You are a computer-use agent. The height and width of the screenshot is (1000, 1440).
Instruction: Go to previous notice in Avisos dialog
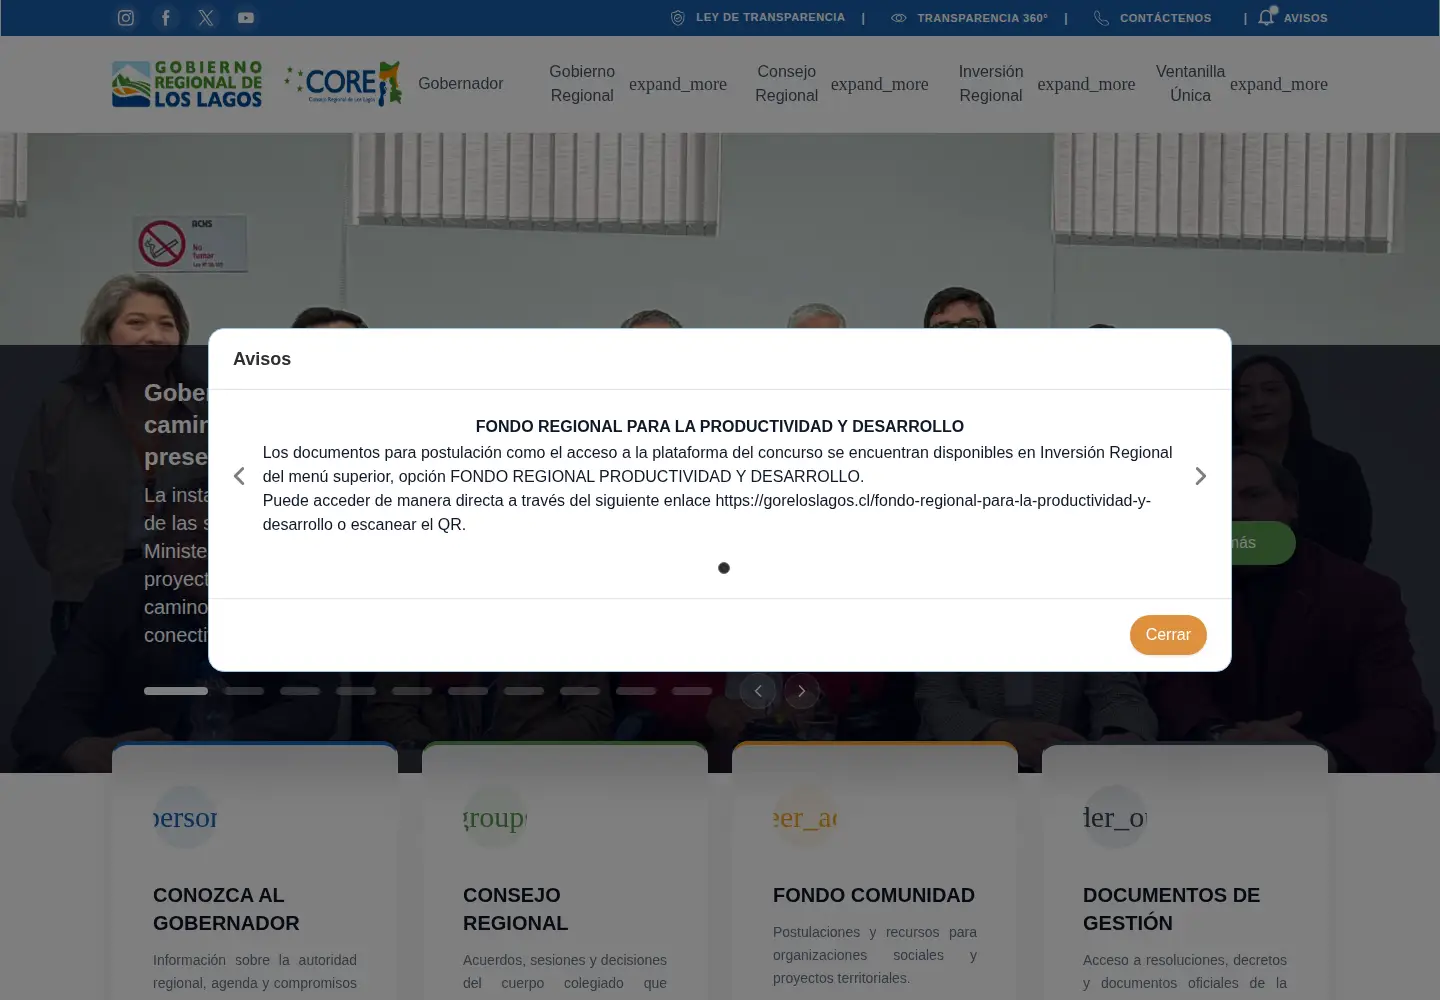tap(239, 476)
